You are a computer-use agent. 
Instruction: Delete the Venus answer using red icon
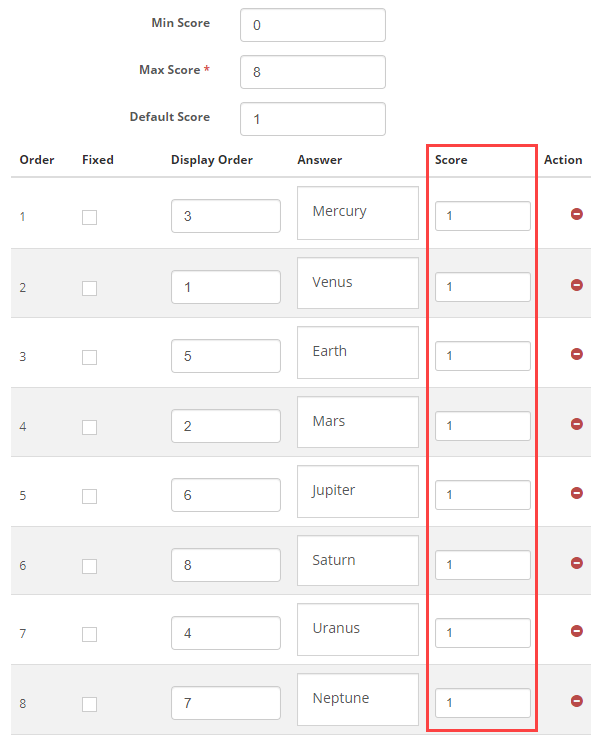(577, 285)
